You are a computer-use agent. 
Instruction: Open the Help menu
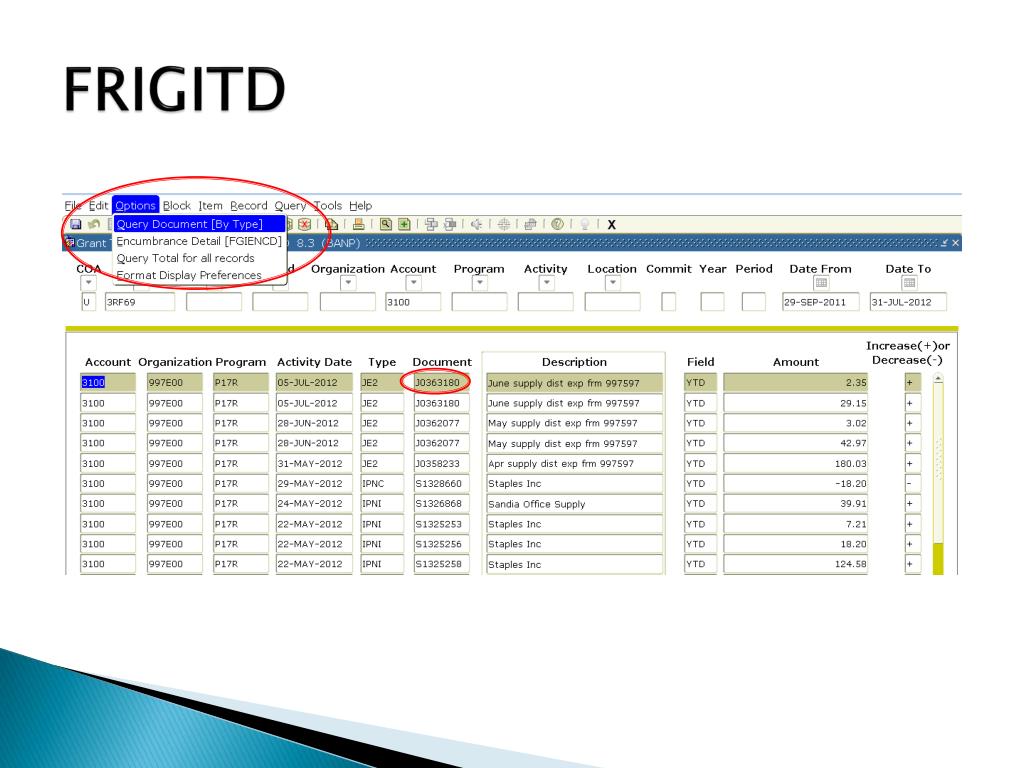360,205
